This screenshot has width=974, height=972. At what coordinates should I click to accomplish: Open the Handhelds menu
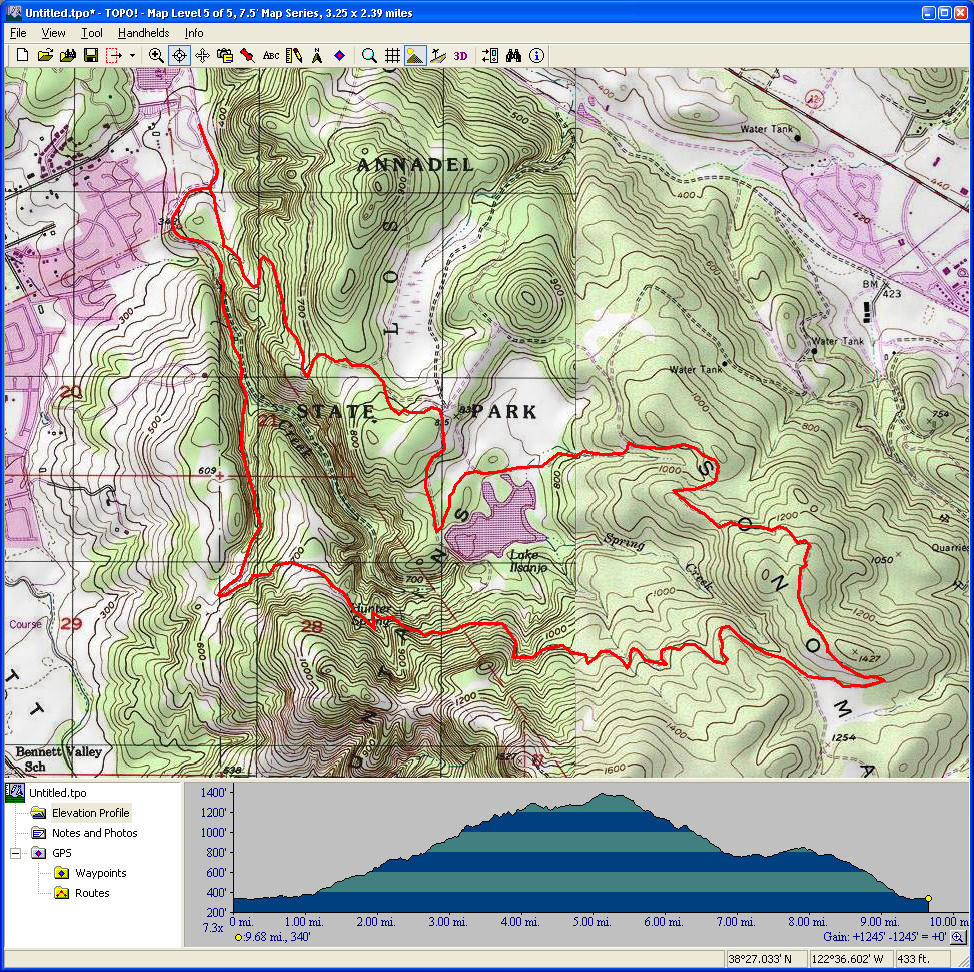(x=143, y=33)
